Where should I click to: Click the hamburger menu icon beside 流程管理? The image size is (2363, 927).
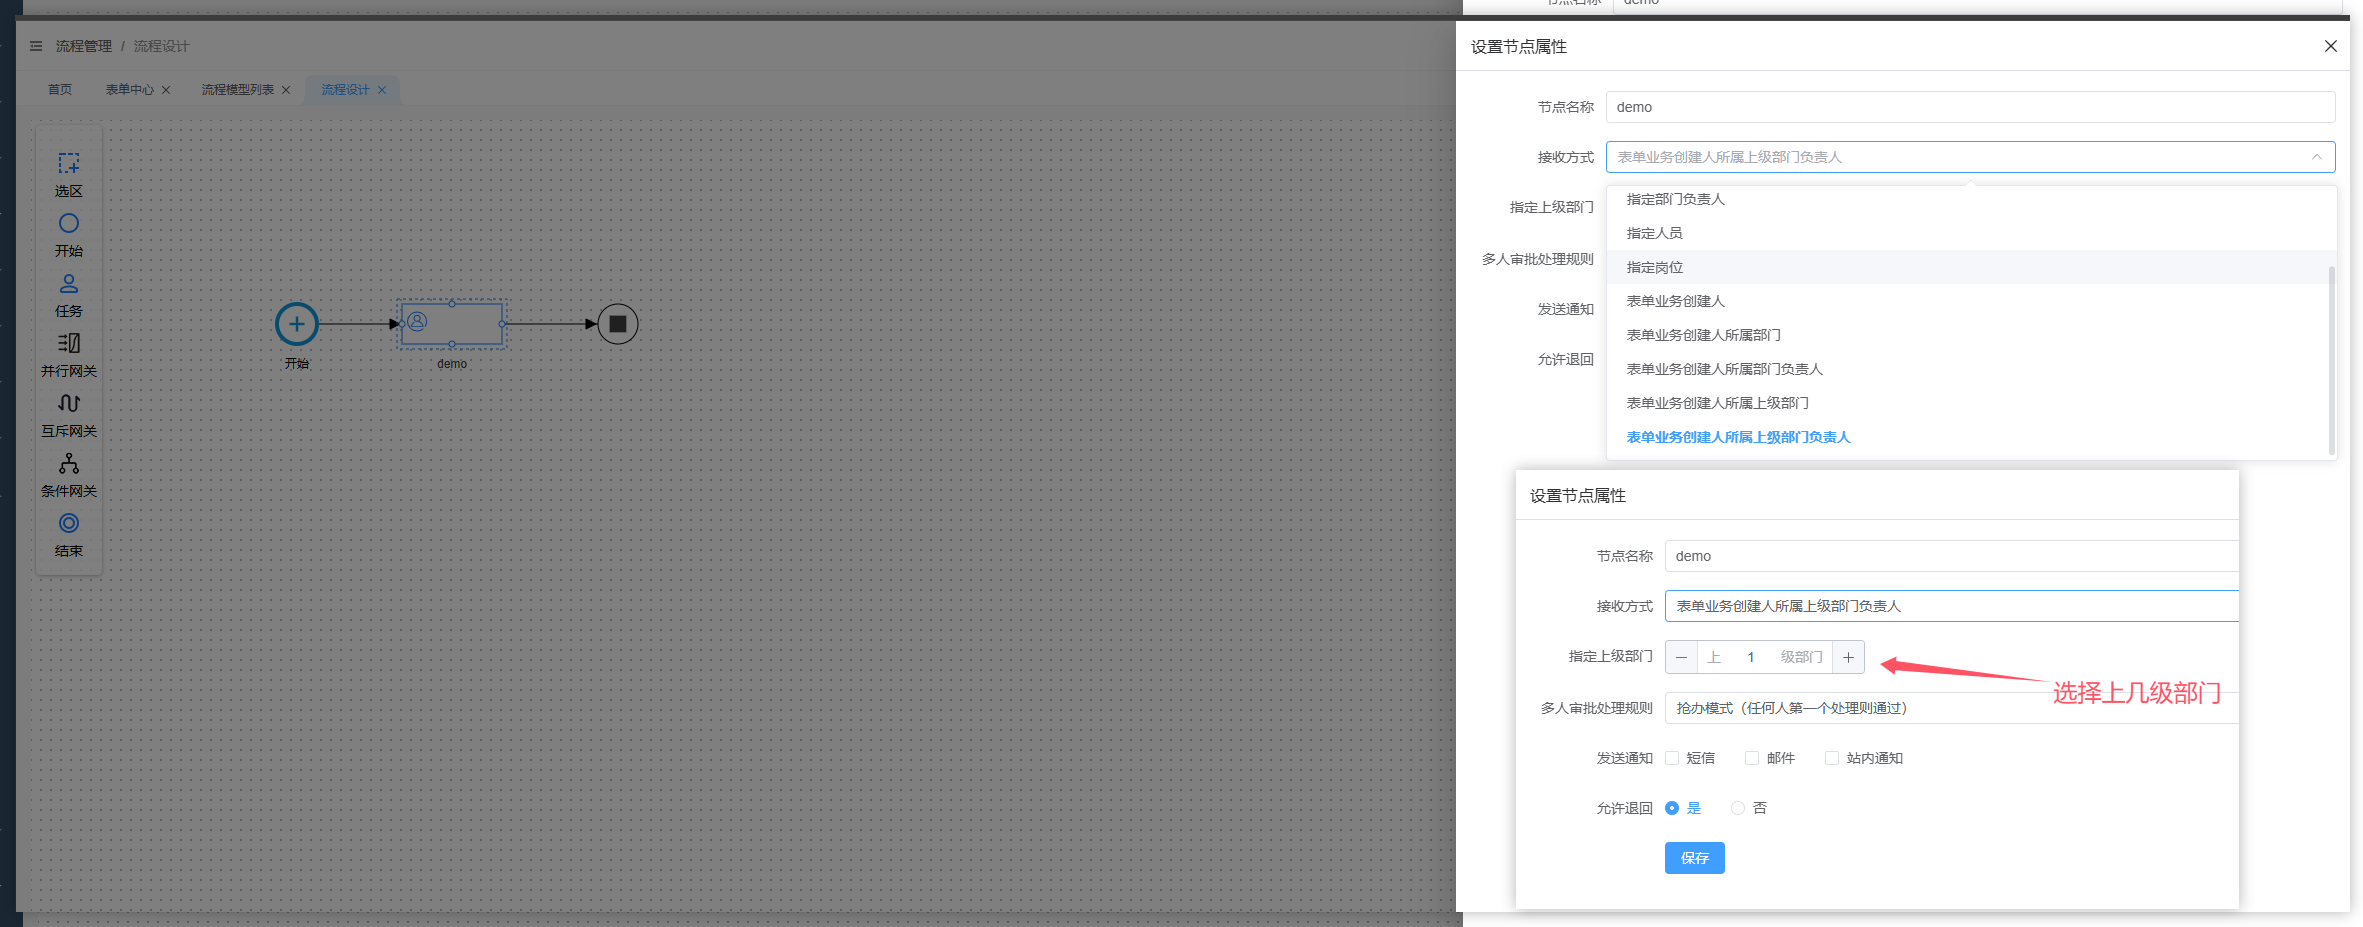coord(36,46)
